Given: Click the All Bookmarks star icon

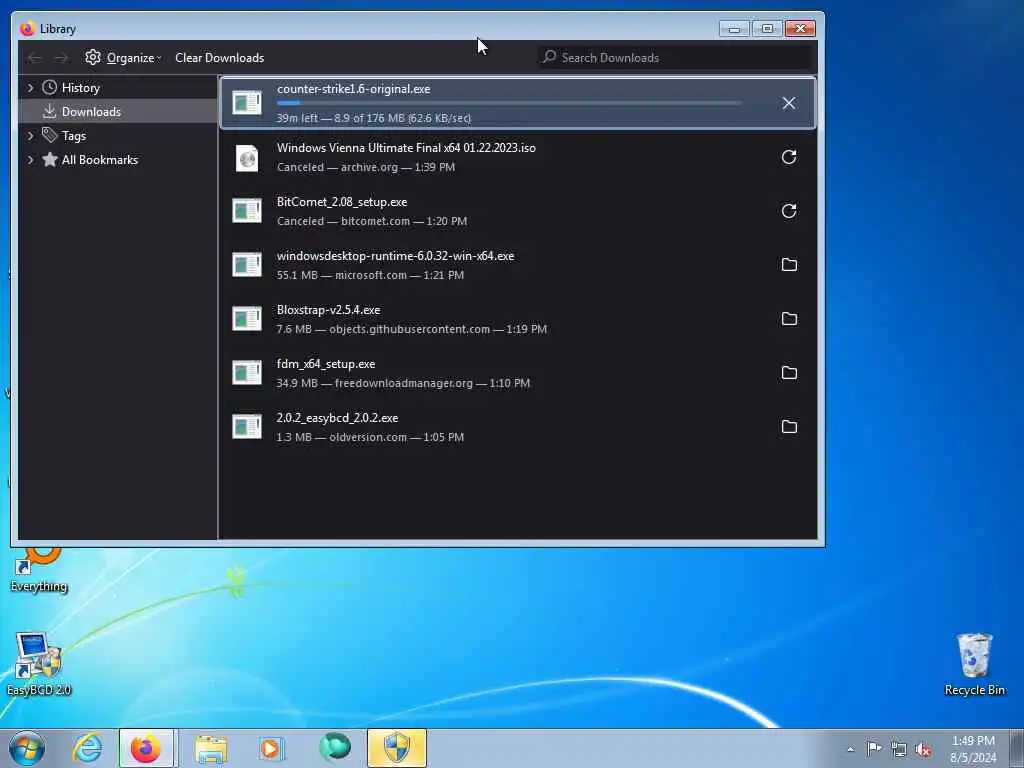Looking at the screenshot, I should point(50,159).
